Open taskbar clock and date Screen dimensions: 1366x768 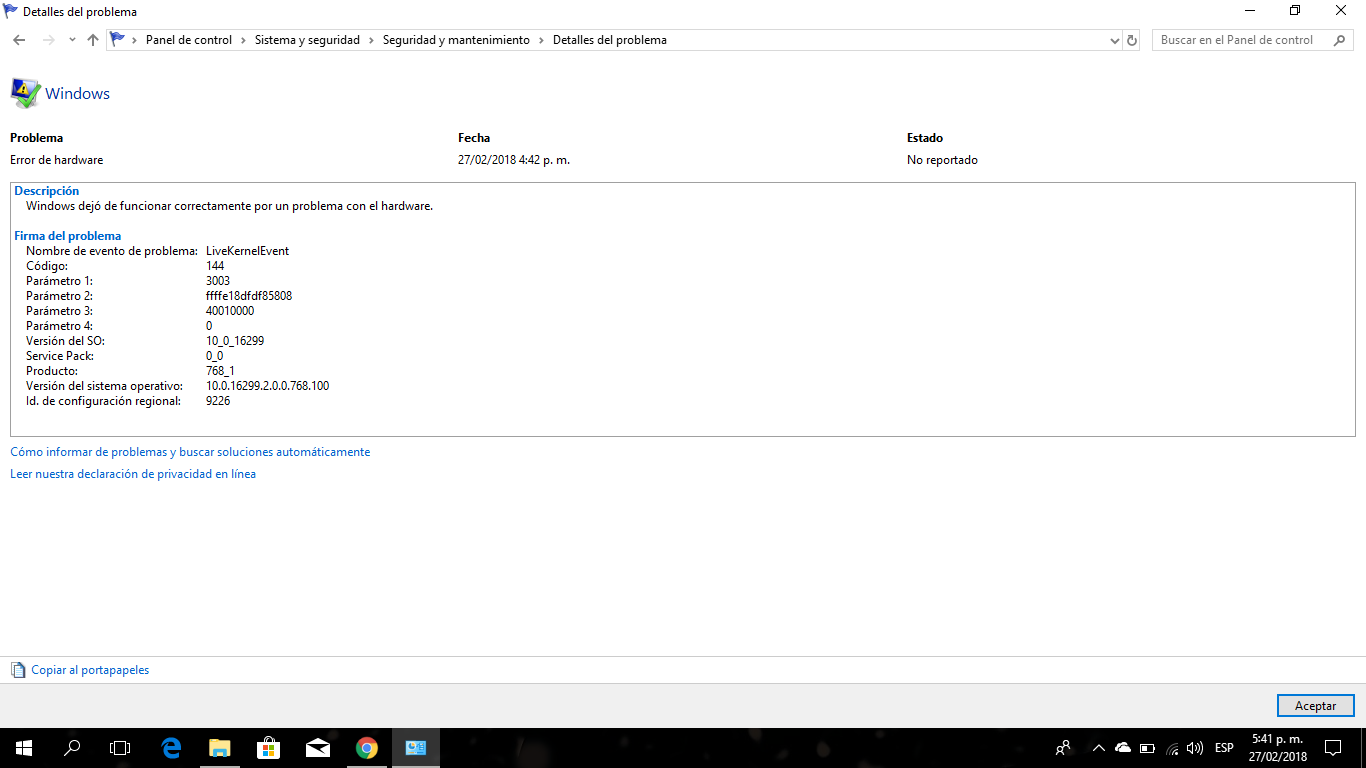[x=1277, y=748]
